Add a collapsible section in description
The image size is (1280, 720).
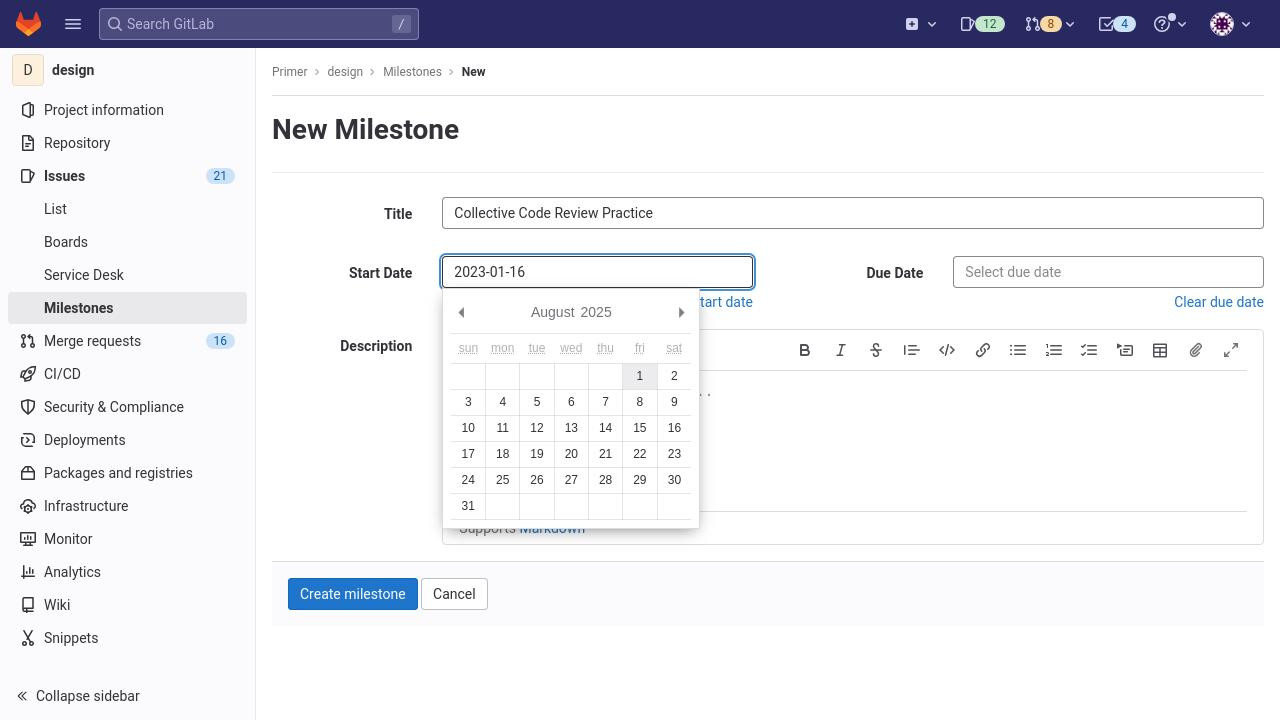(x=1125, y=350)
